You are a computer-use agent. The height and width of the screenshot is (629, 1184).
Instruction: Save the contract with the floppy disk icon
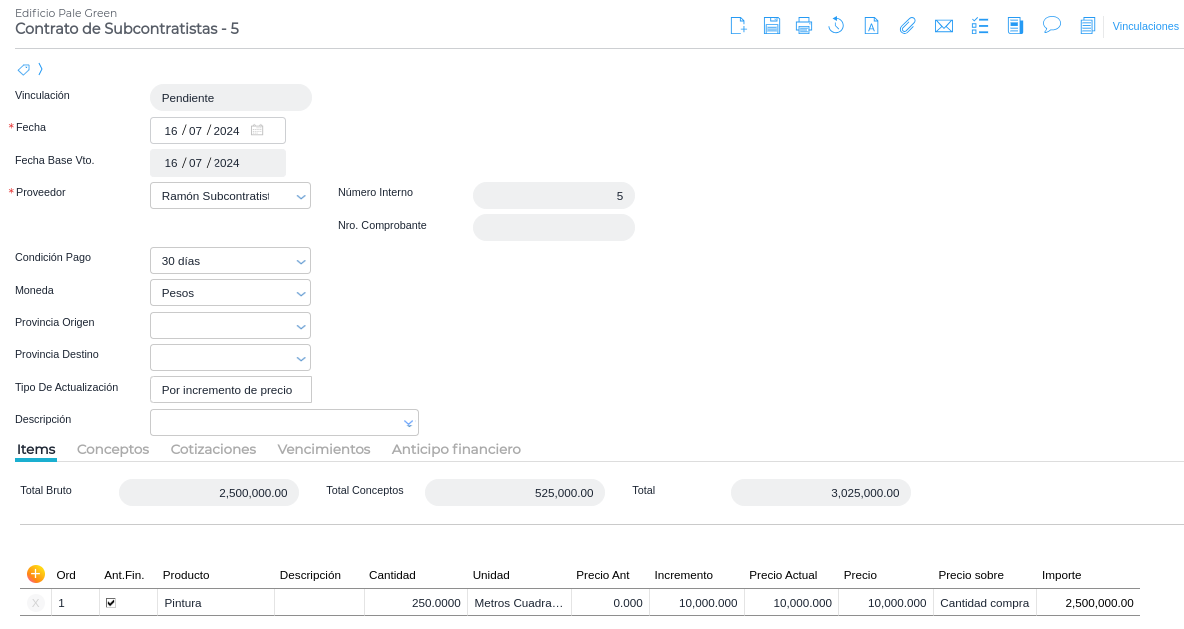point(772,26)
